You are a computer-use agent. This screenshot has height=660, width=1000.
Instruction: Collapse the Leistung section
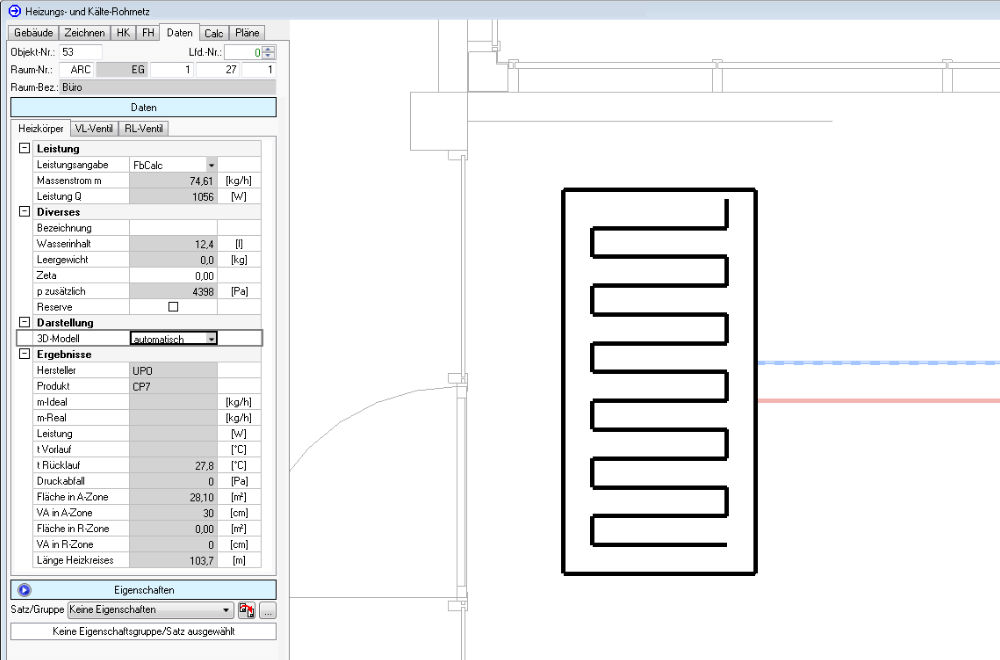click(x=25, y=149)
